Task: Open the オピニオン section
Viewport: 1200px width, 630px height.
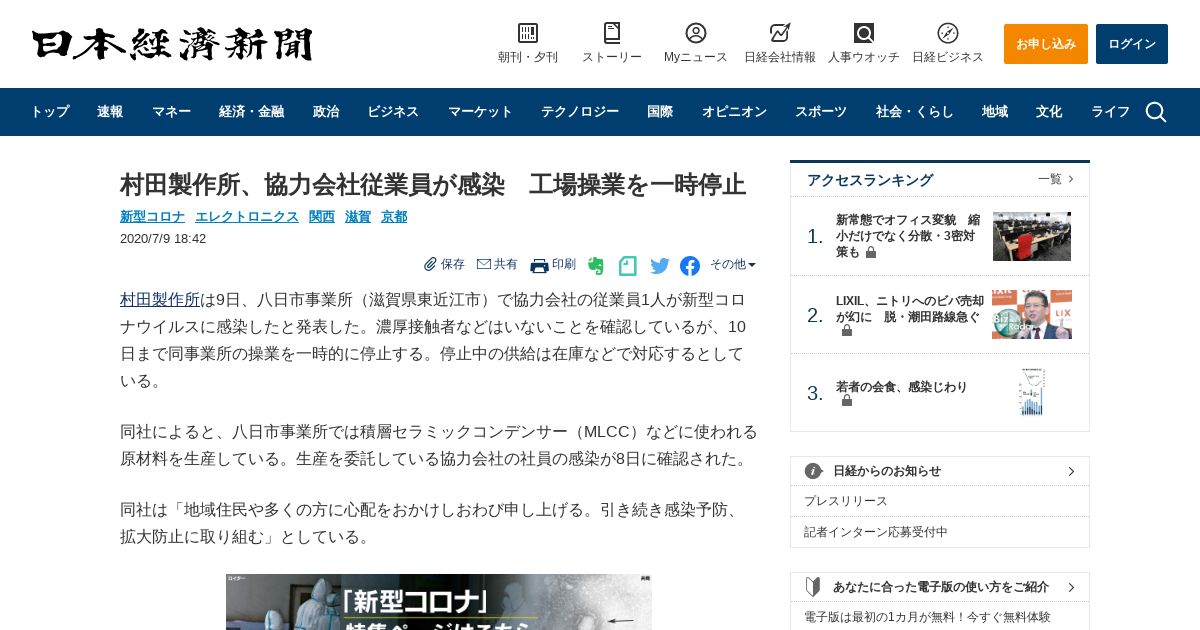Action: click(734, 112)
